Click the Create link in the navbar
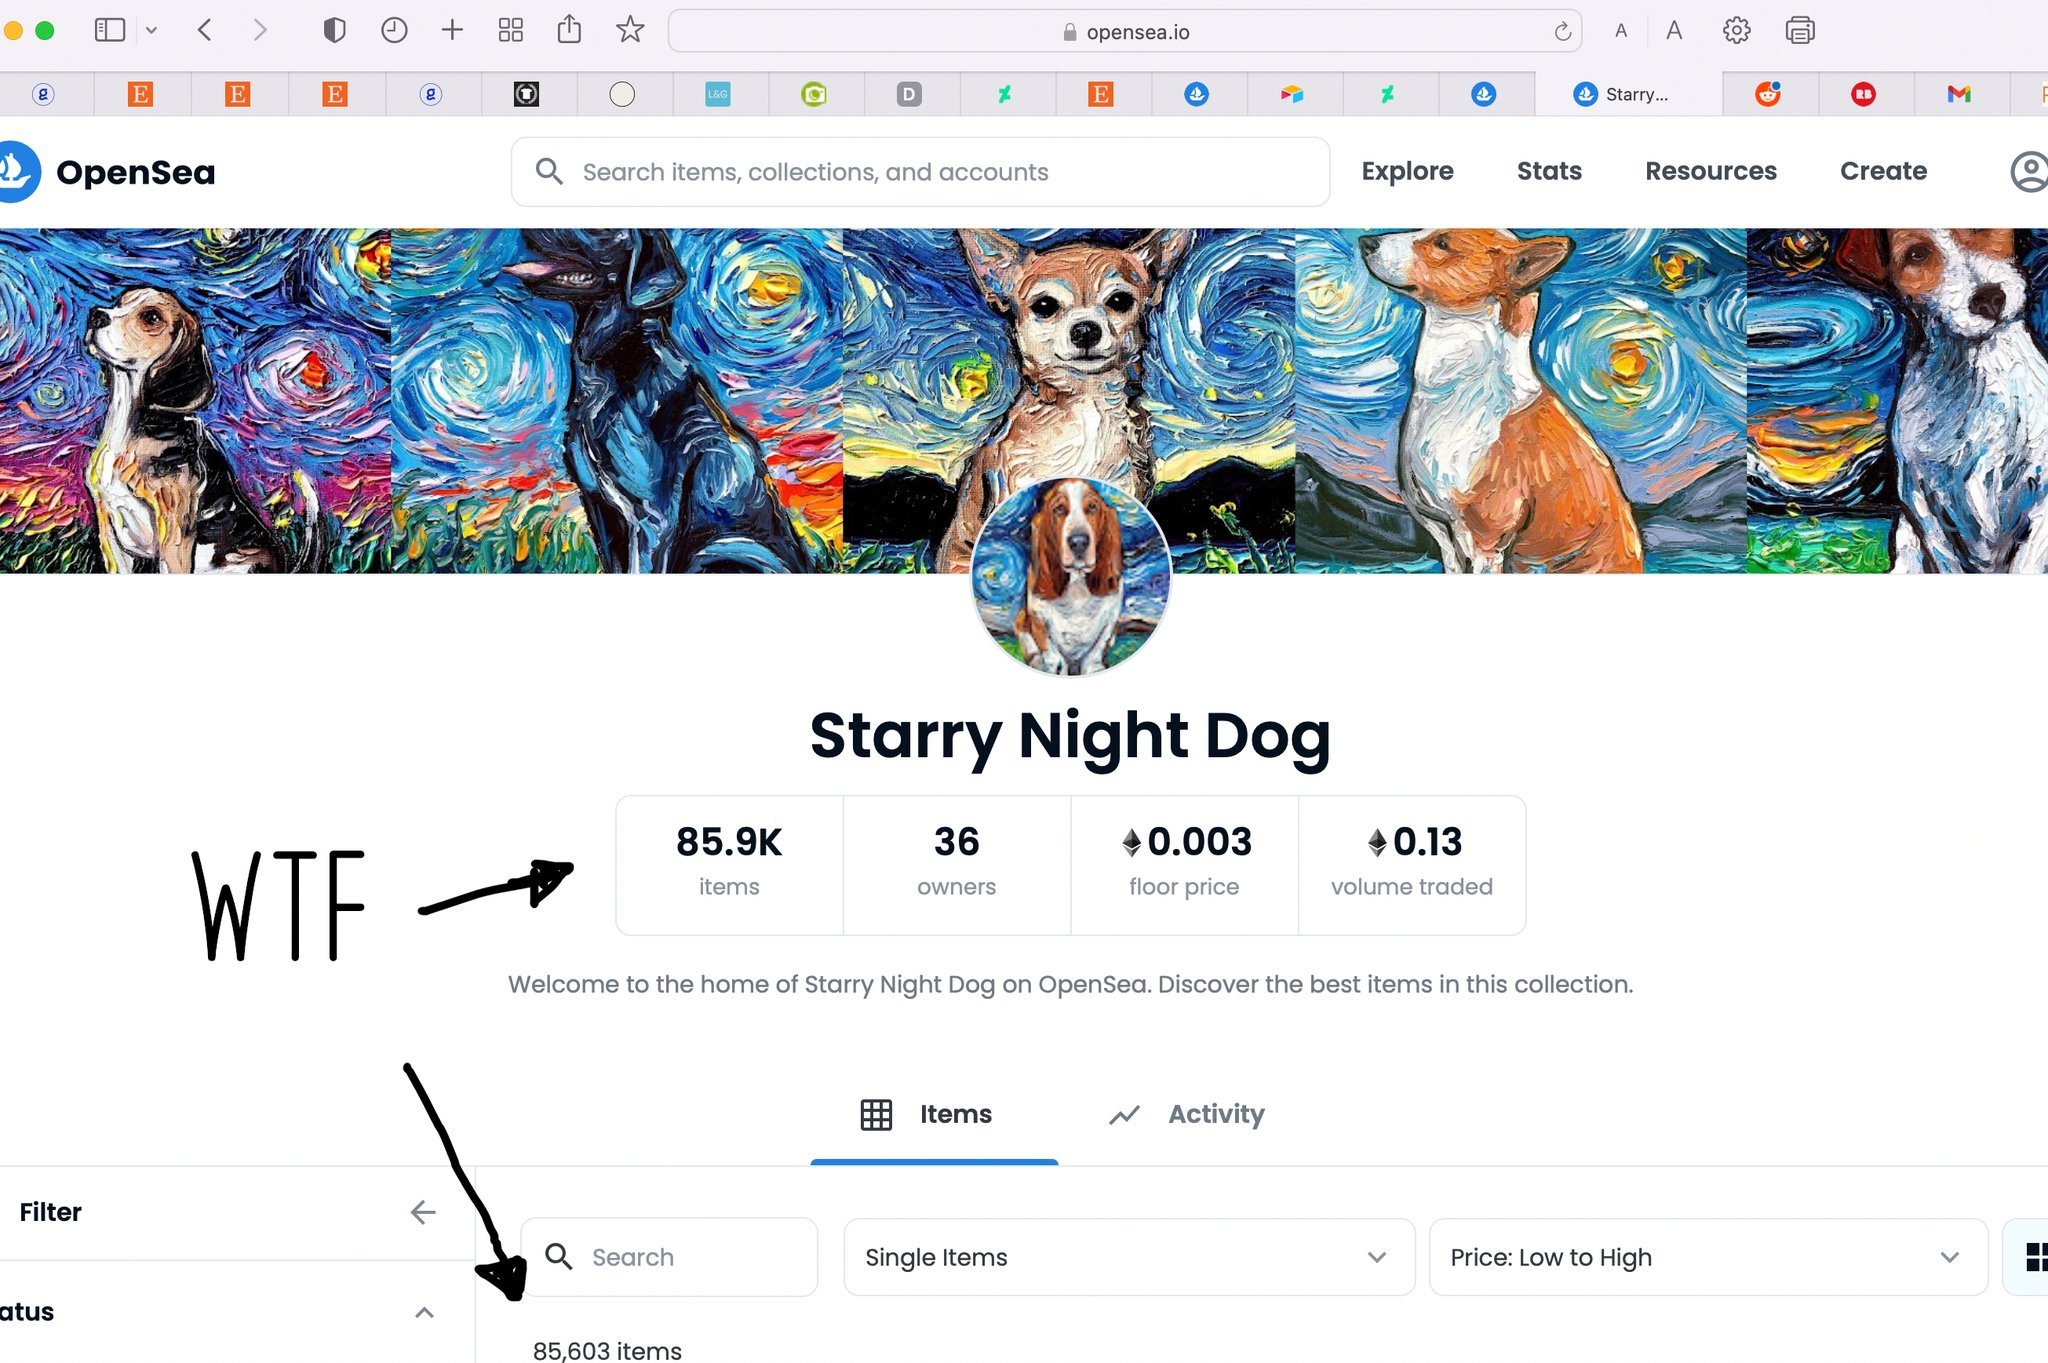The width and height of the screenshot is (2048, 1363). [1883, 171]
